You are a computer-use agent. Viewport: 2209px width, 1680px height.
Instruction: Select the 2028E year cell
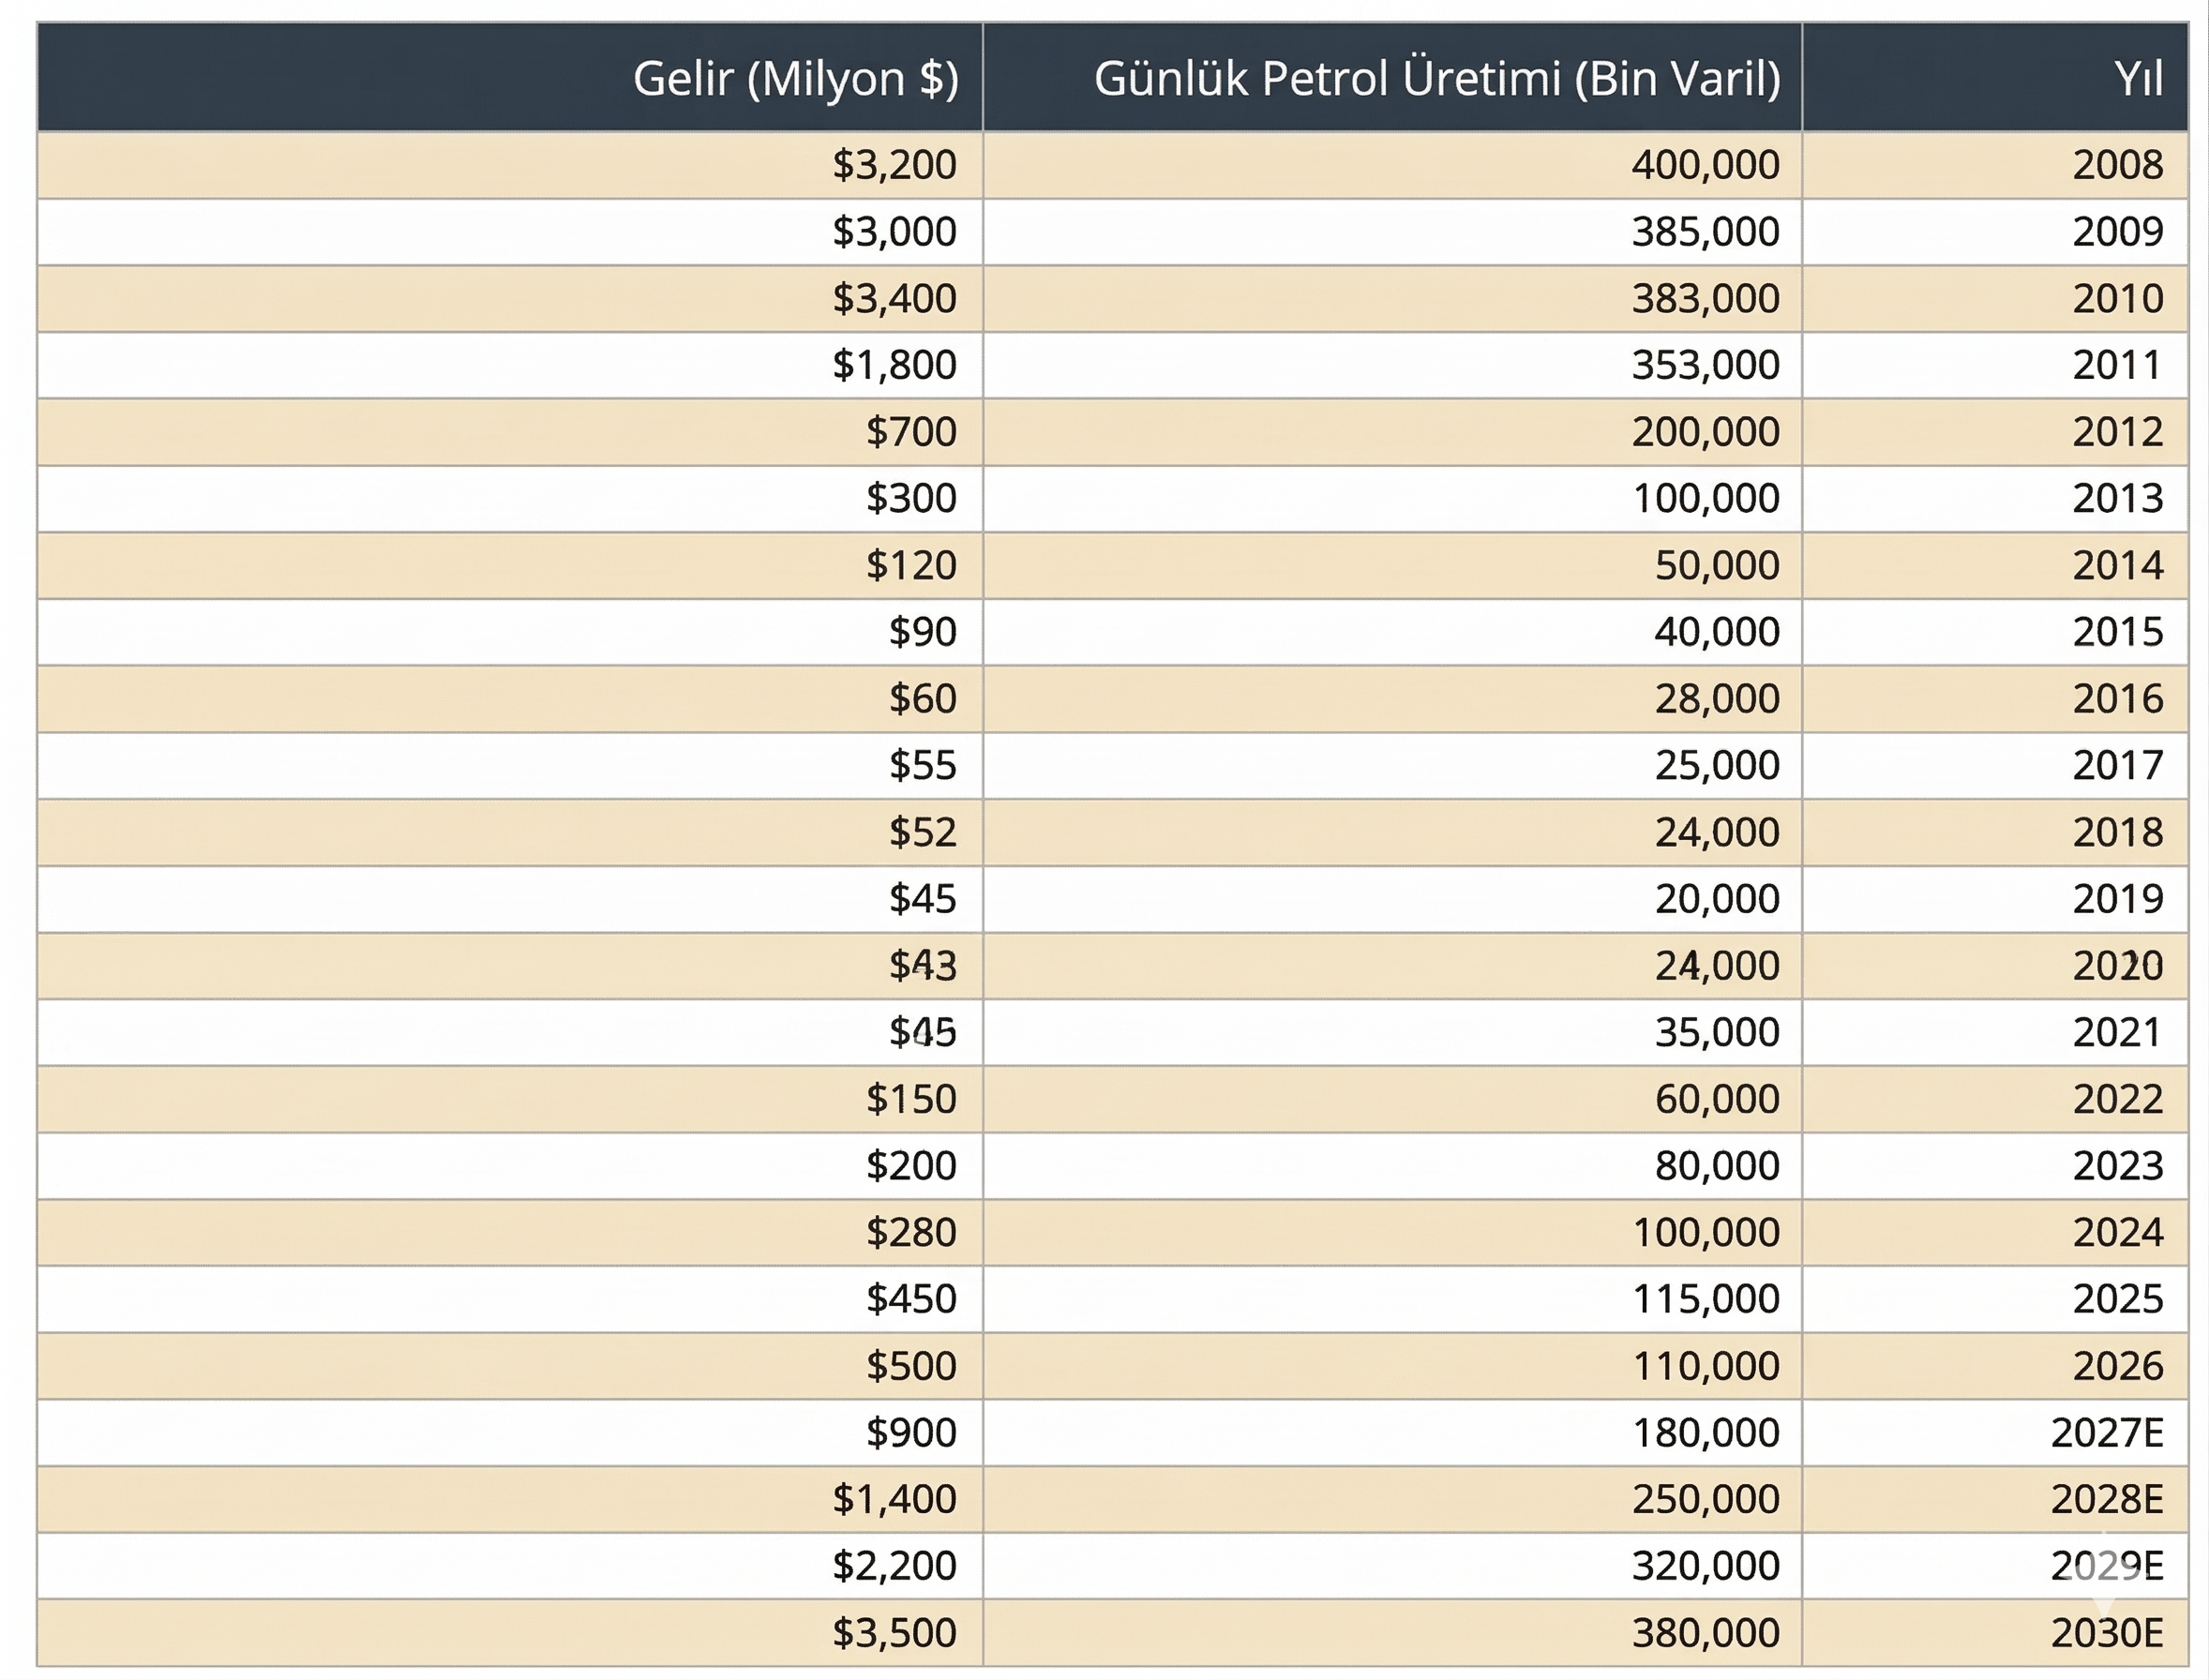coord(2106,1499)
